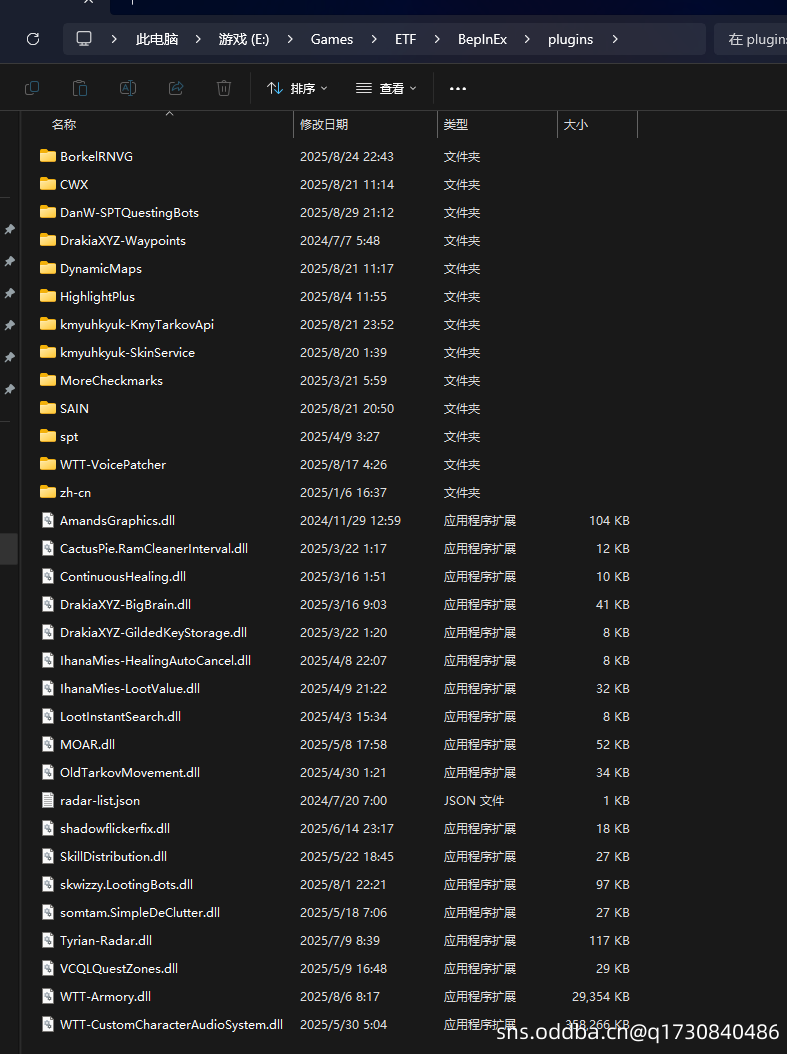This screenshot has width=787, height=1054.
Task: Expand the chevron after 此电脑 in the breadcrumb
Action: (x=198, y=39)
